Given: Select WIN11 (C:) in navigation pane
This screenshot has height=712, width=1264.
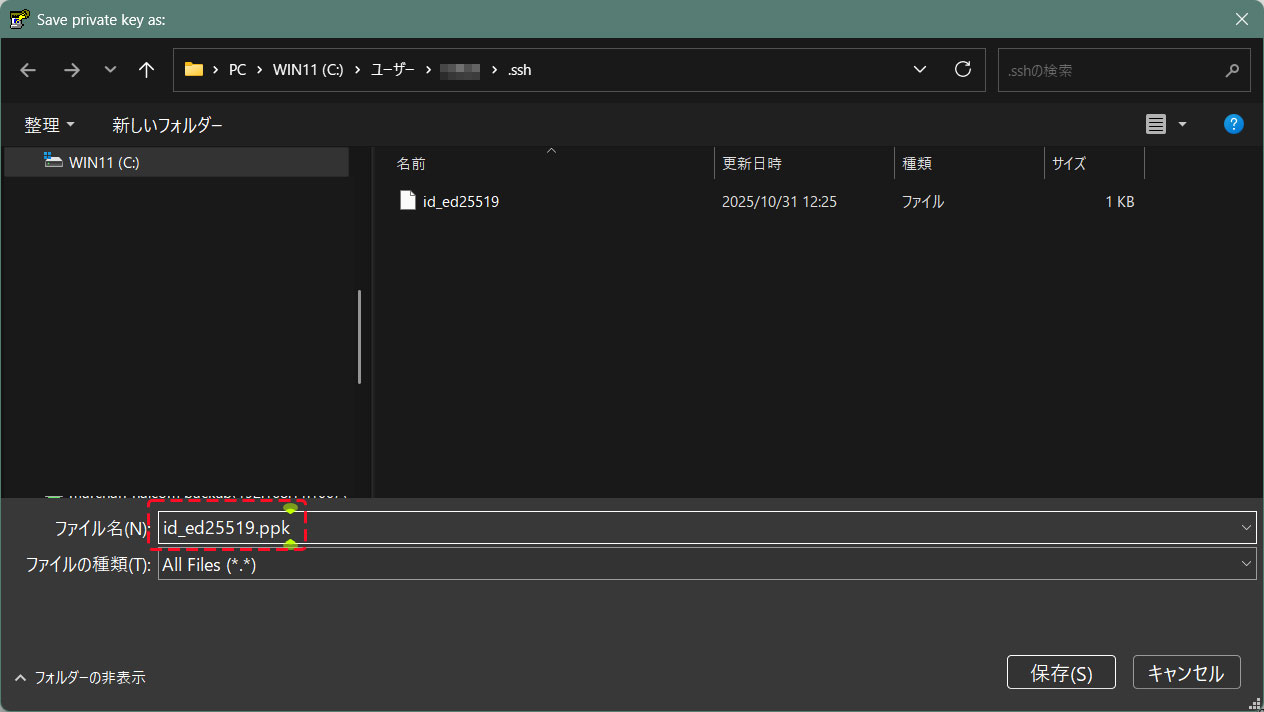Looking at the screenshot, I should coord(103,162).
